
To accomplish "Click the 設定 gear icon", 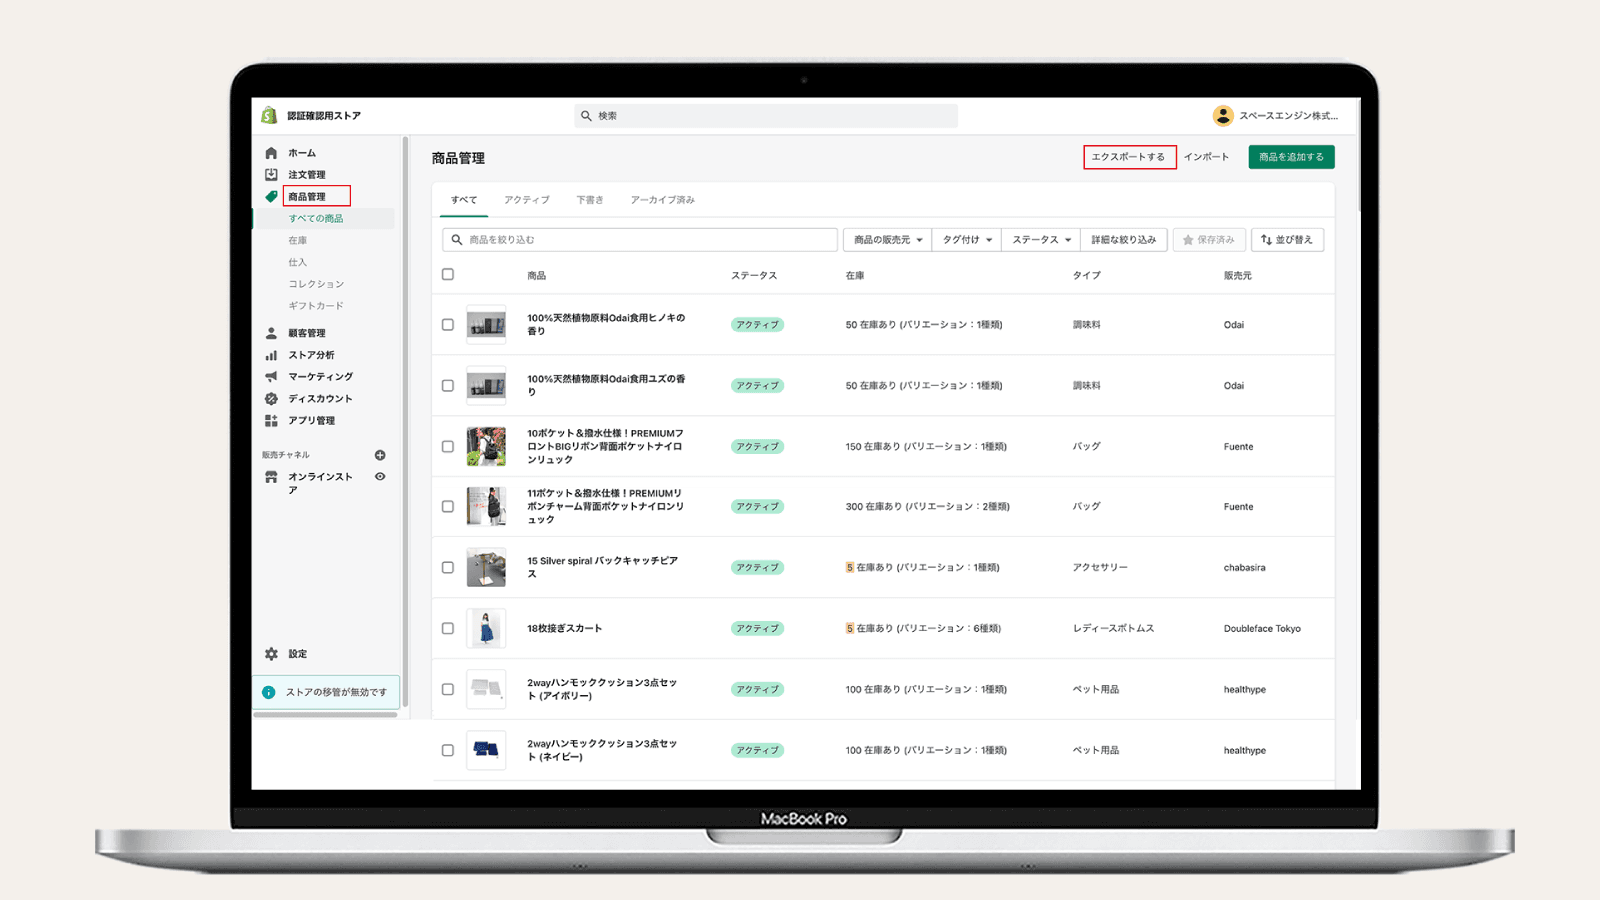I will point(270,653).
